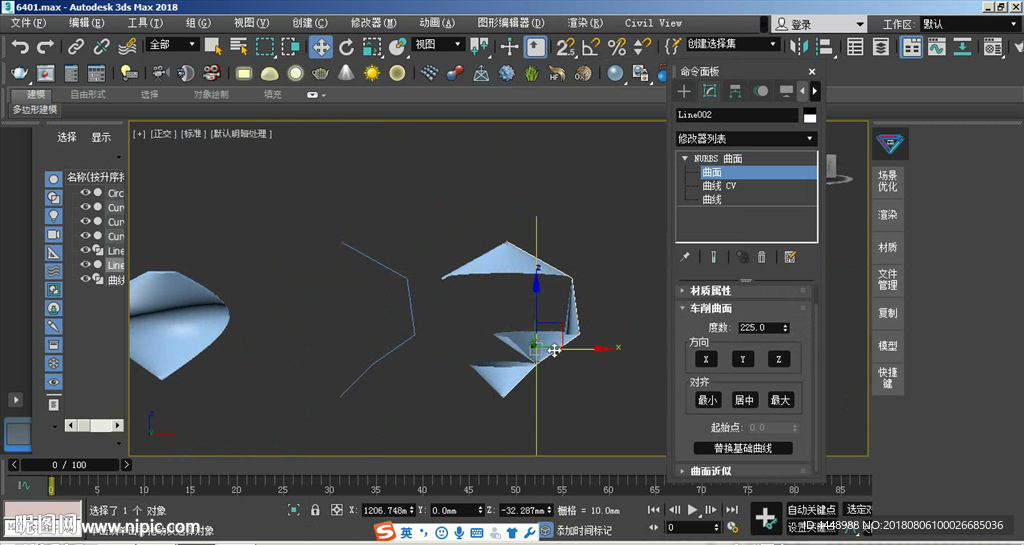Activate the Select and Rotate tool

(x=347, y=46)
